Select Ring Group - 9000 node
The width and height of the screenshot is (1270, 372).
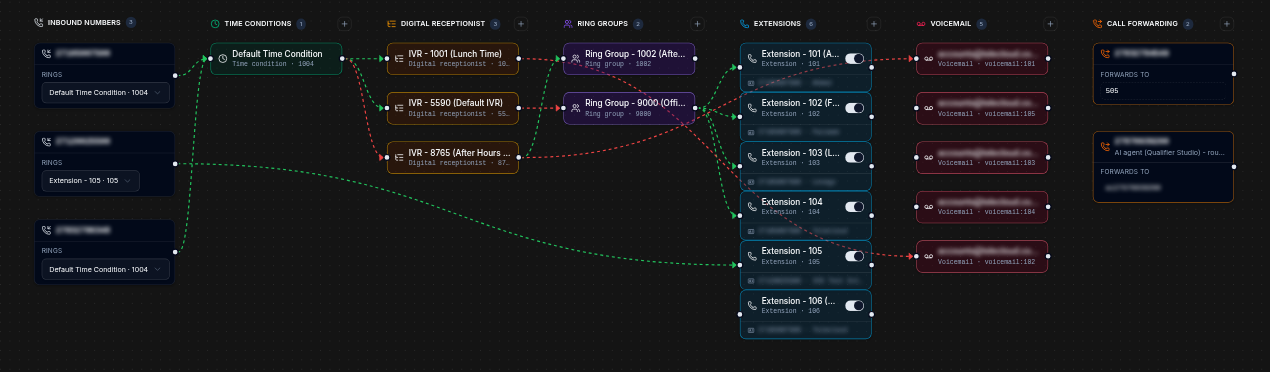[x=629, y=108]
